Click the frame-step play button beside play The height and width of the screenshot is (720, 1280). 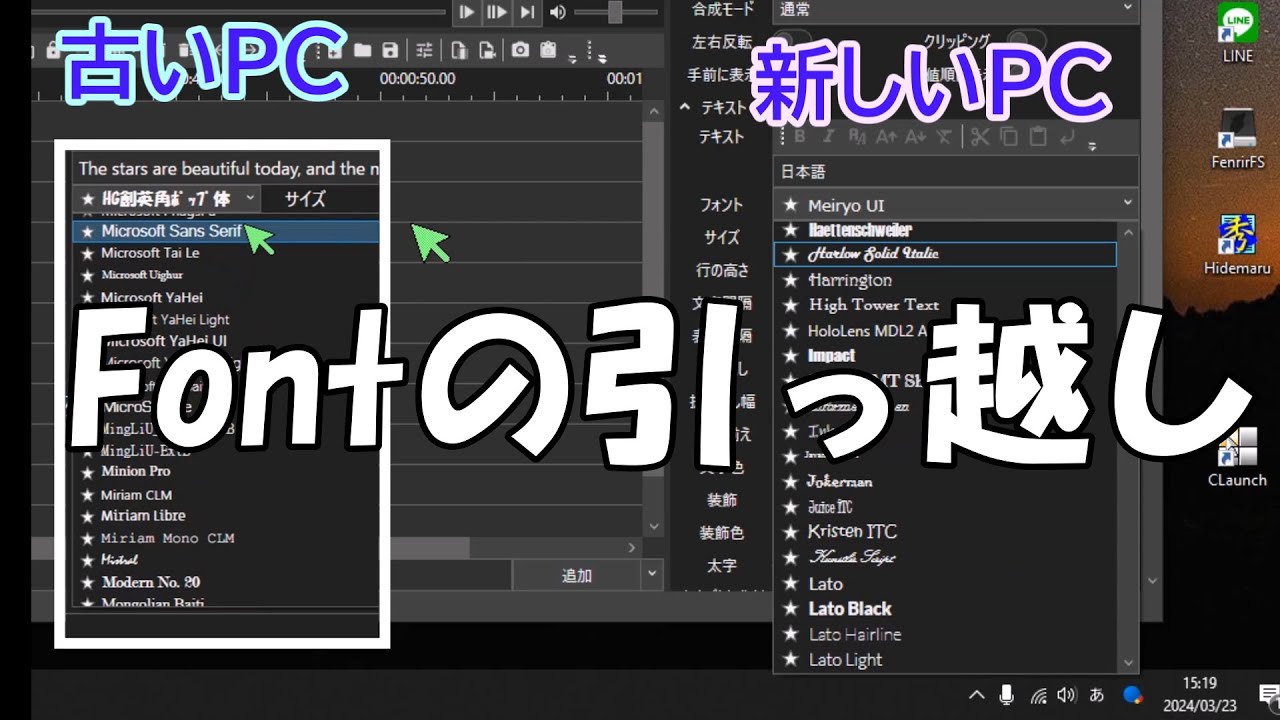point(496,12)
